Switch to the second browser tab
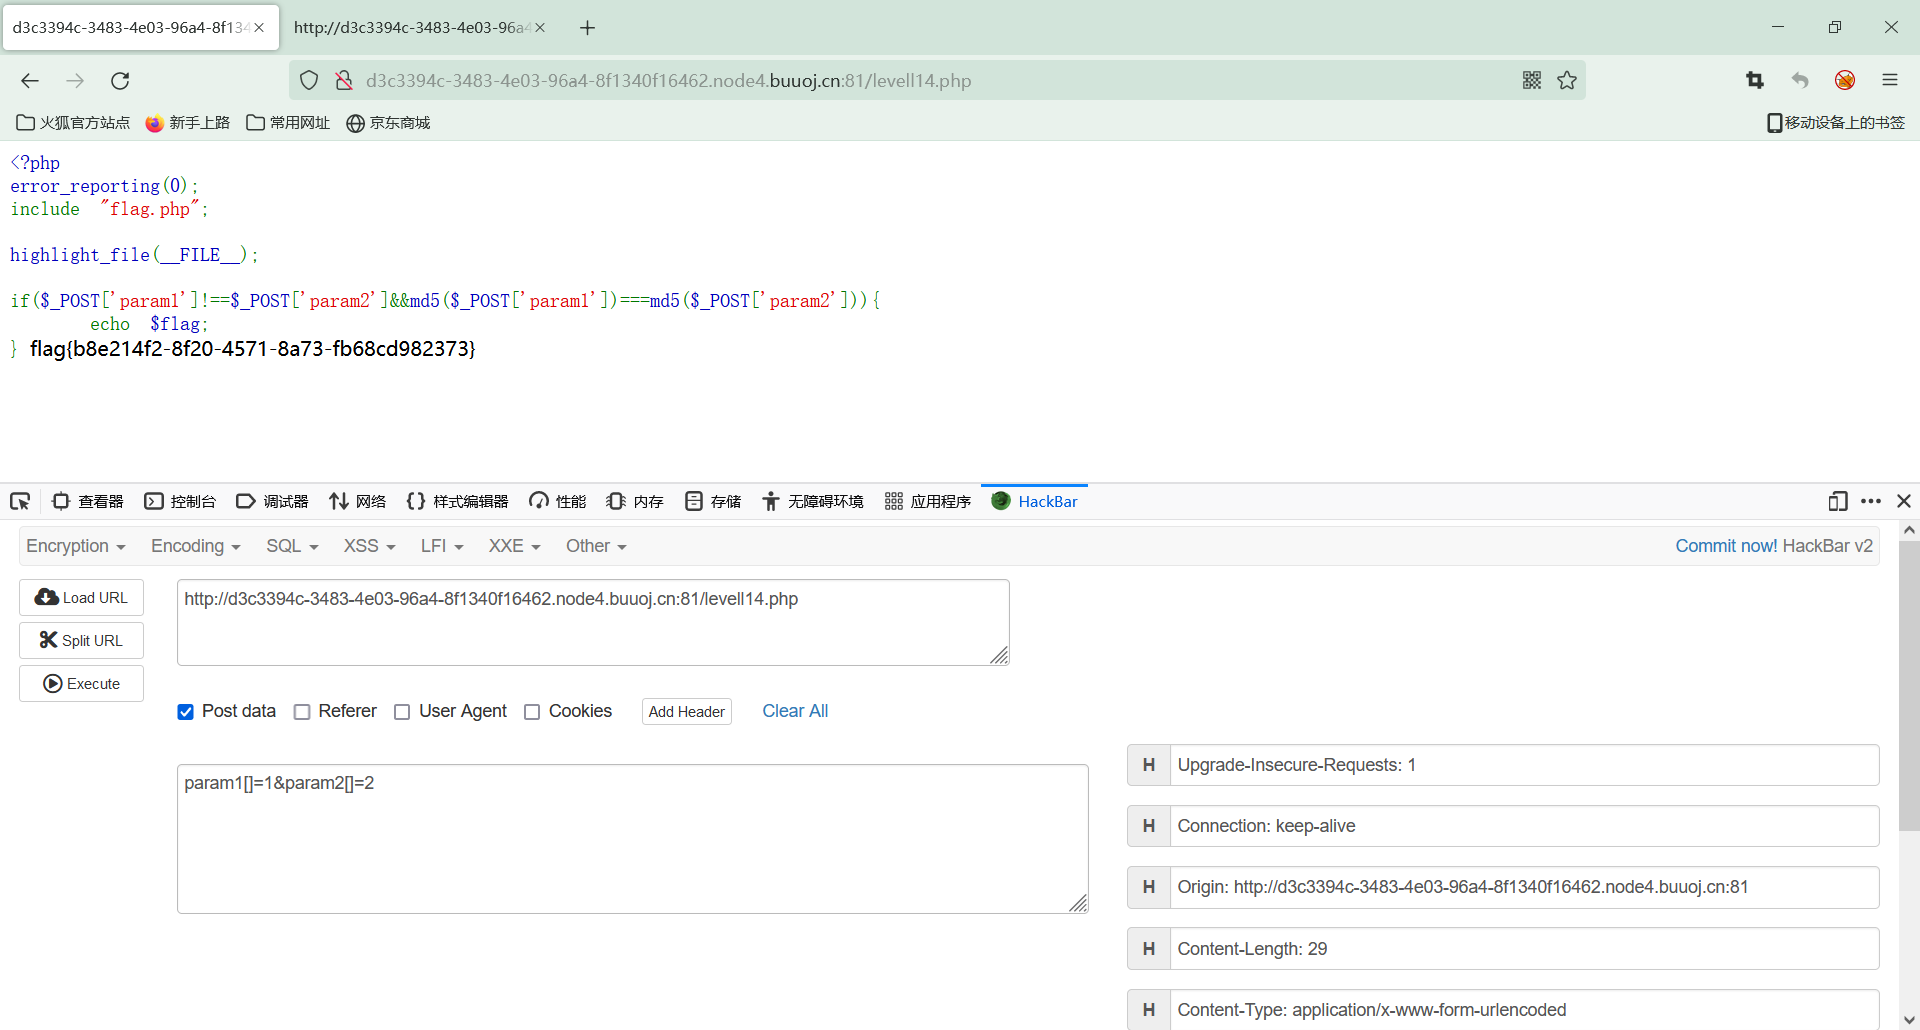 (x=410, y=27)
